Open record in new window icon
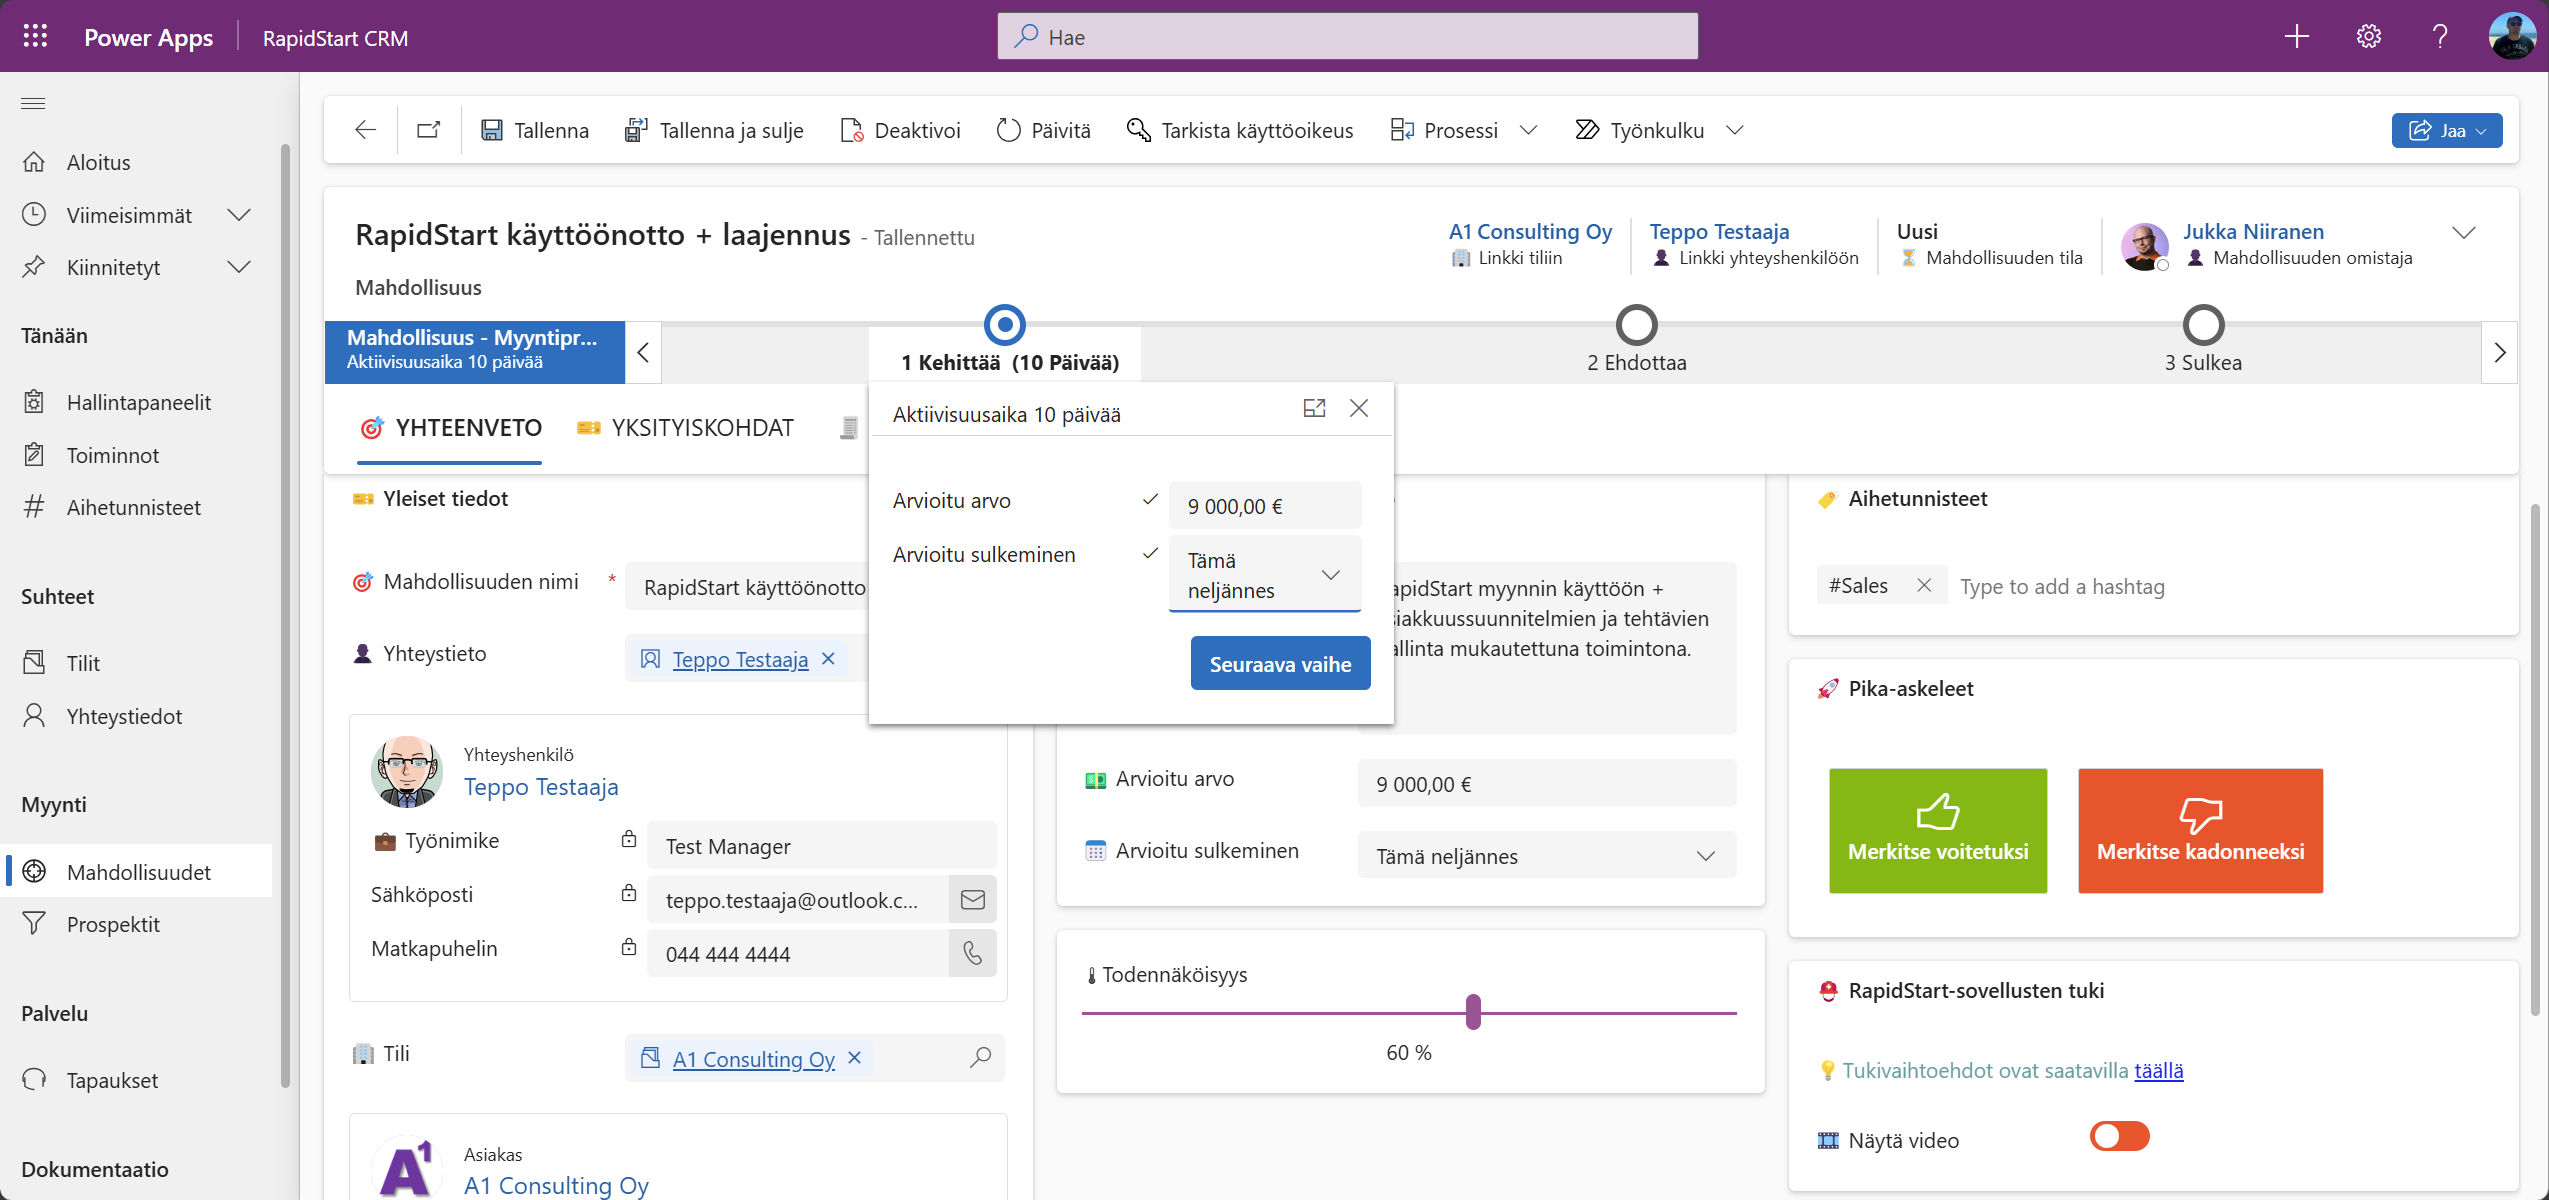The height and width of the screenshot is (1200, 2549). (x=428, y=130)
